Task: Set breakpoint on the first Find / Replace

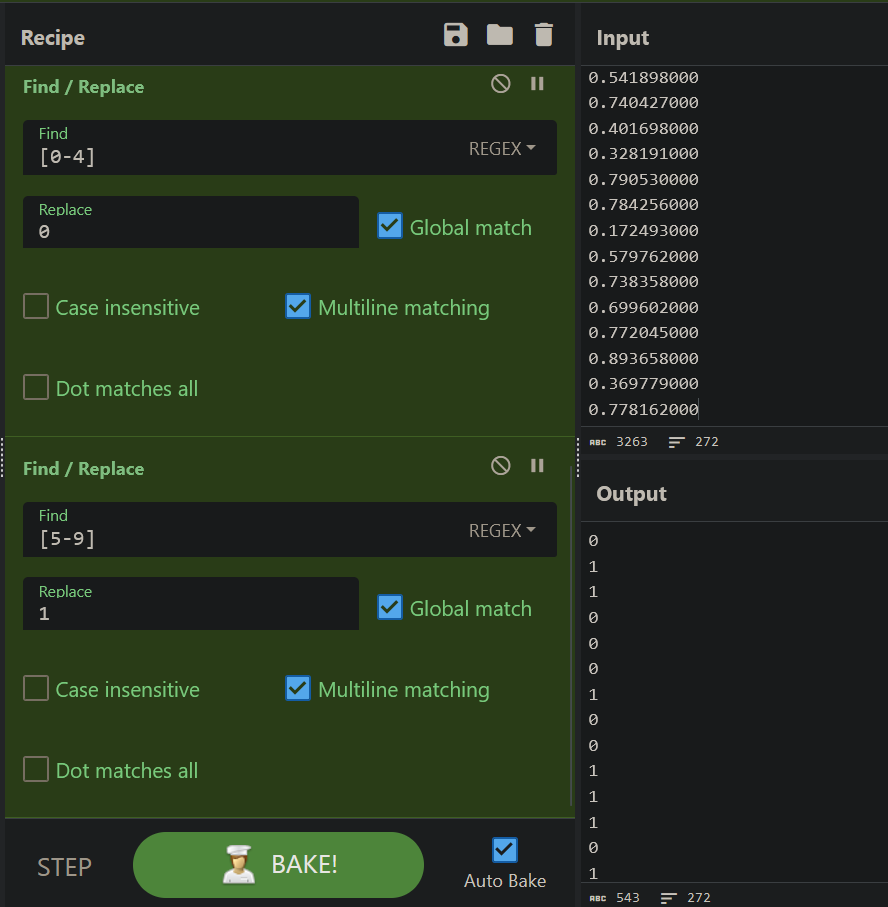Action: [x=537, y=84]
